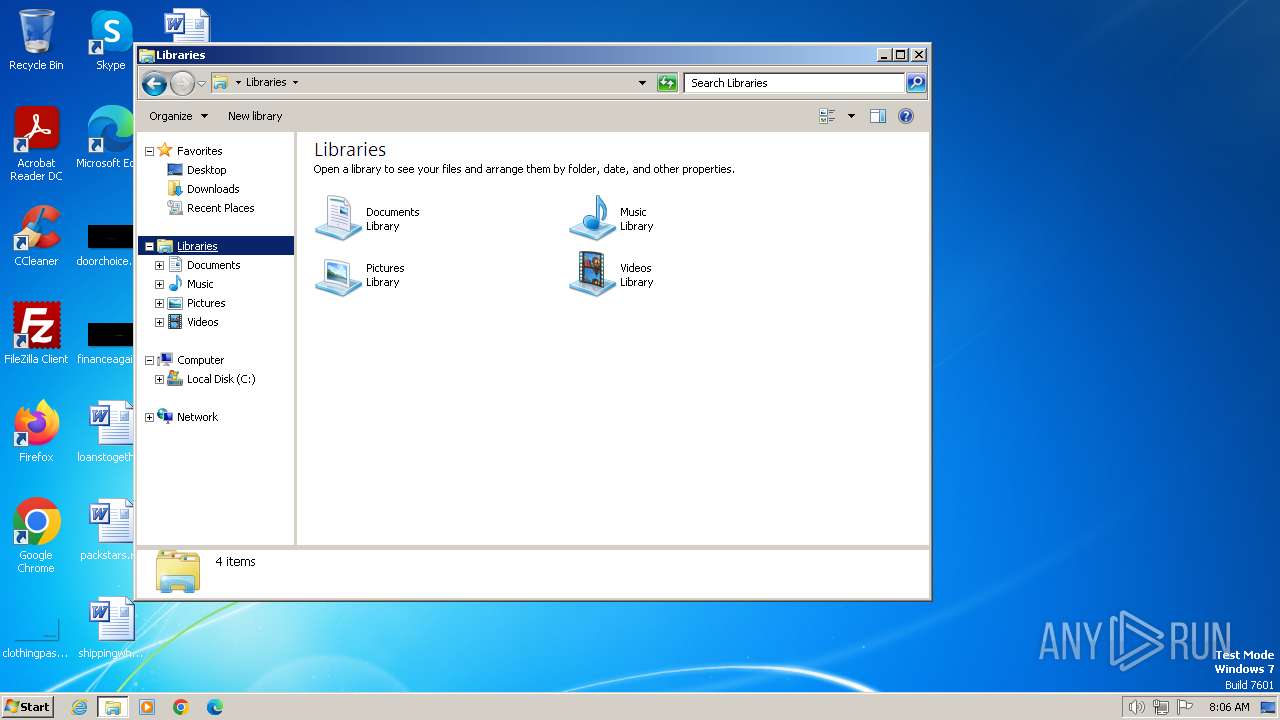
Task: Select the Google Chrome desktop icon
Action: [36, 536]
